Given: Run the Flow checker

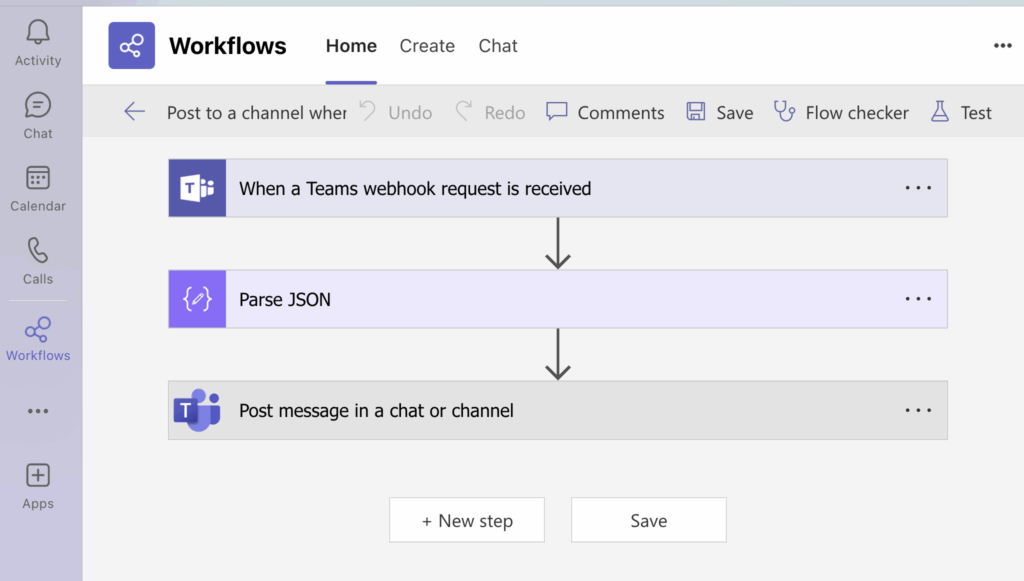Looking at the screenshot, I should 842,112.
